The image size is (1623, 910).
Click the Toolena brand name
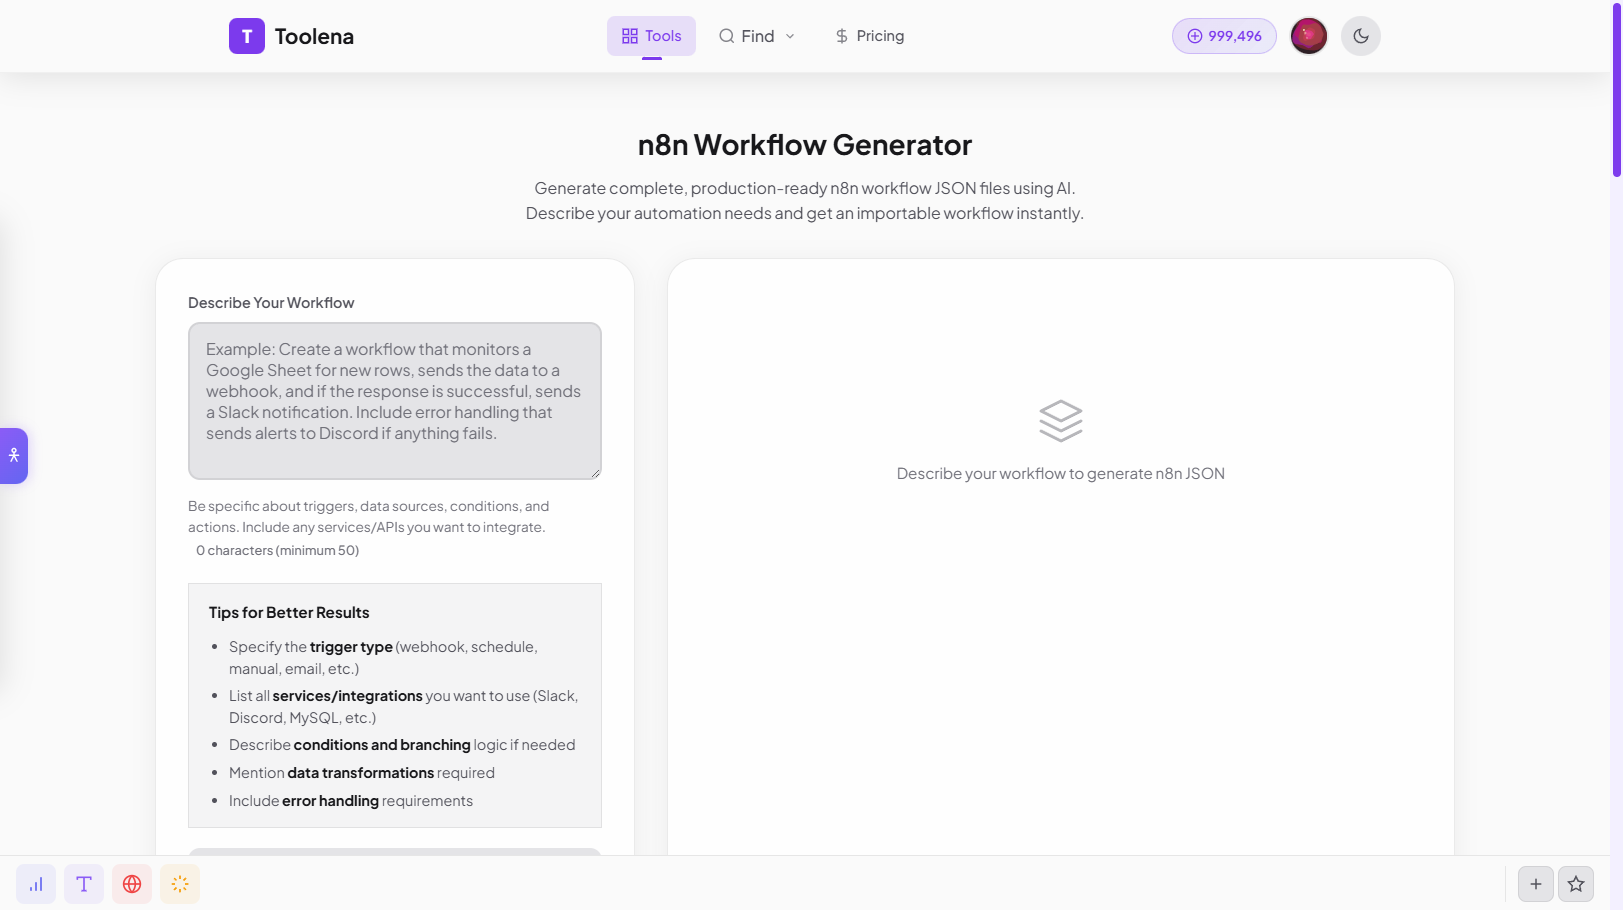click(314, 36)
